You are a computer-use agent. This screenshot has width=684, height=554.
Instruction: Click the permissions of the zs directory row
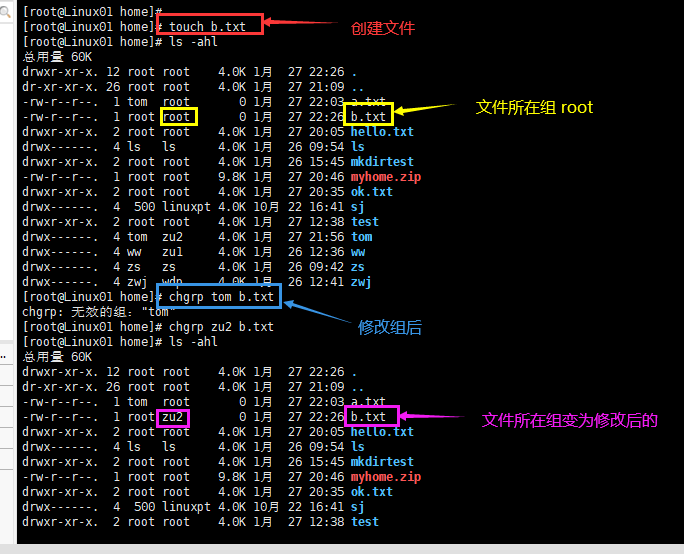[x=60, y=267]
